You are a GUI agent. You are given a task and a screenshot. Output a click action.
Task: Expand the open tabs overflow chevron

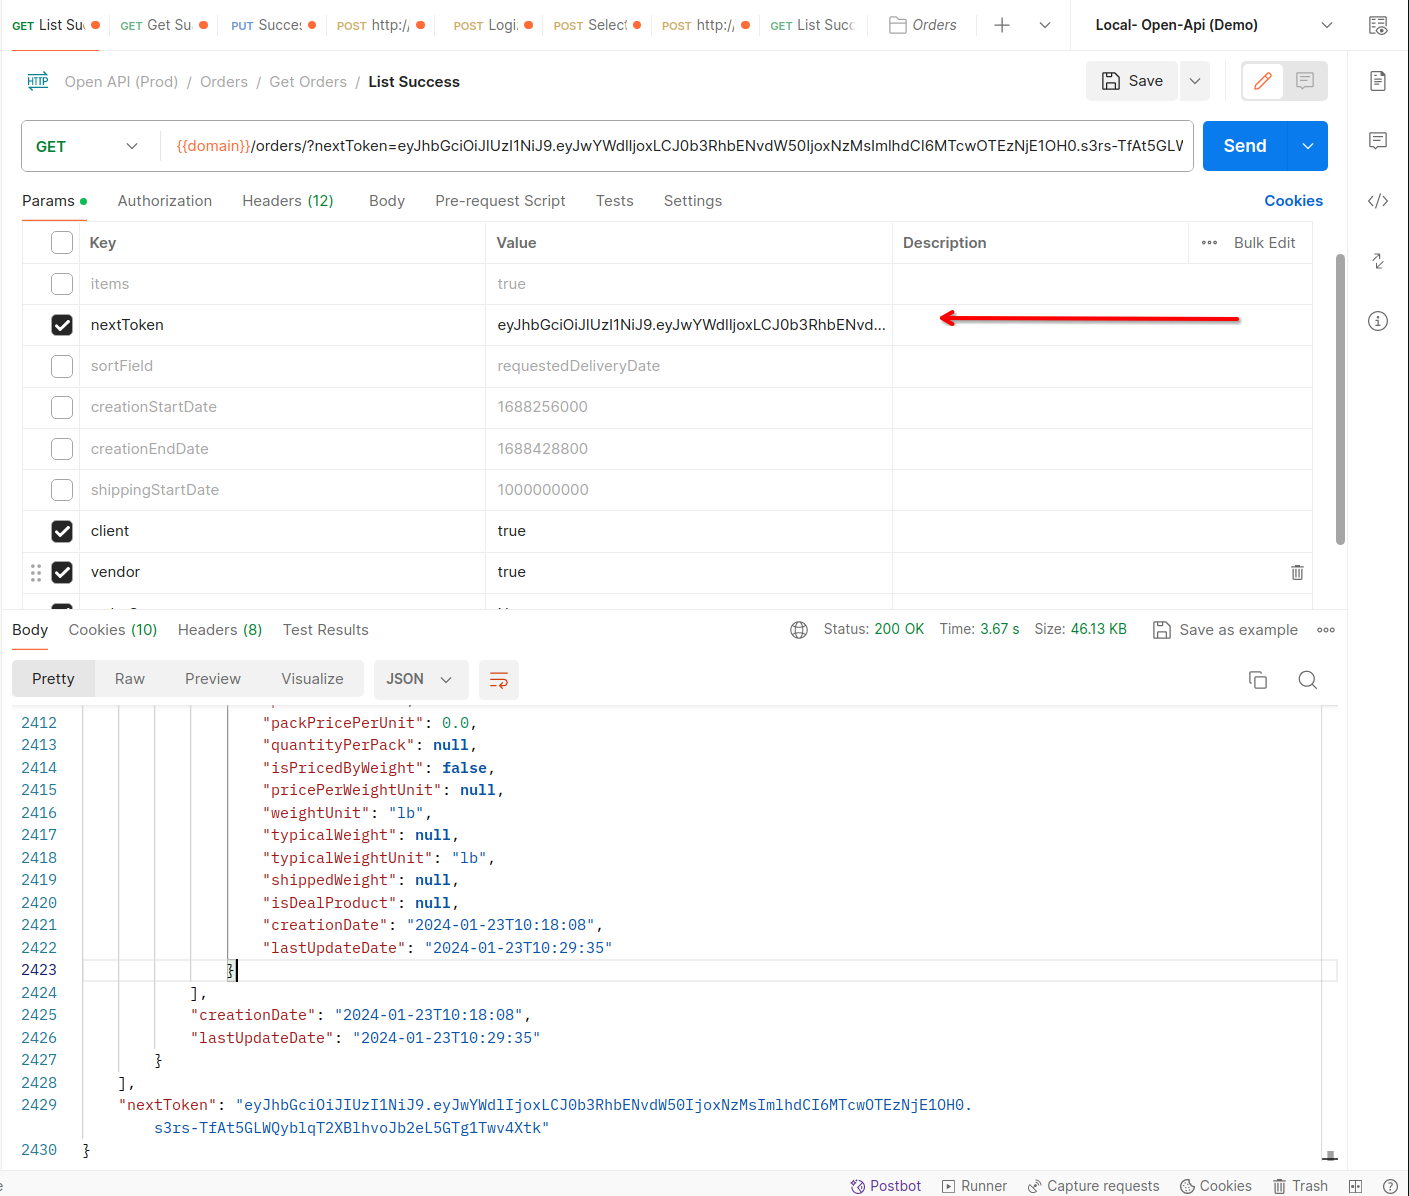[1045, 25]
